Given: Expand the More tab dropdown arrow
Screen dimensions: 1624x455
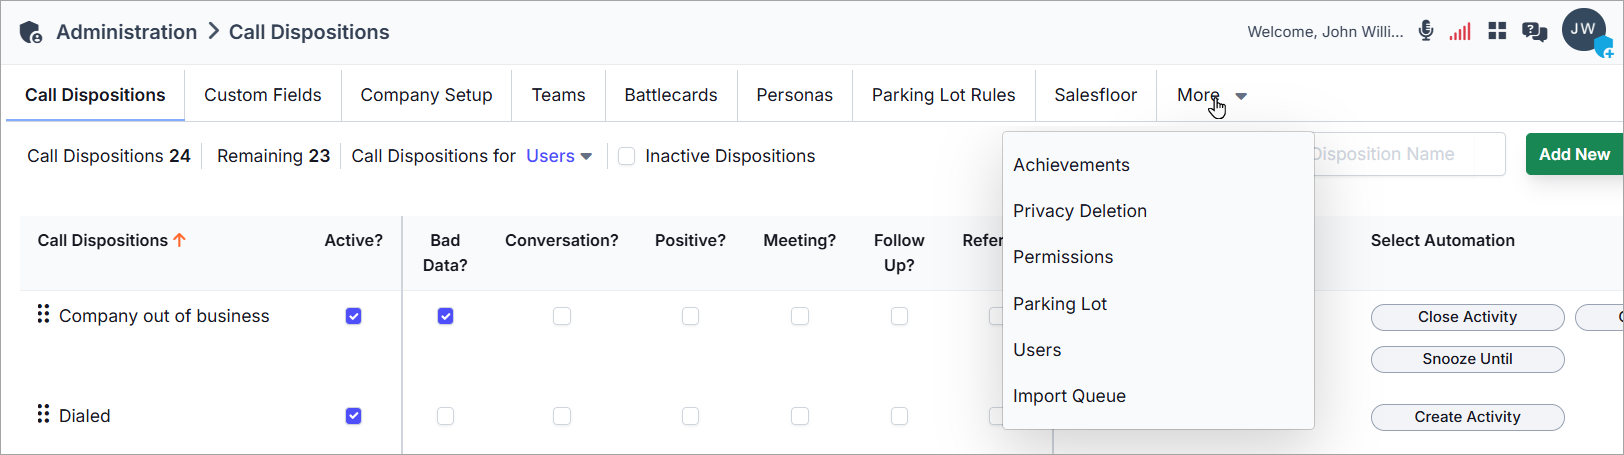Looking at the screenshot, I should (1241, 96).
